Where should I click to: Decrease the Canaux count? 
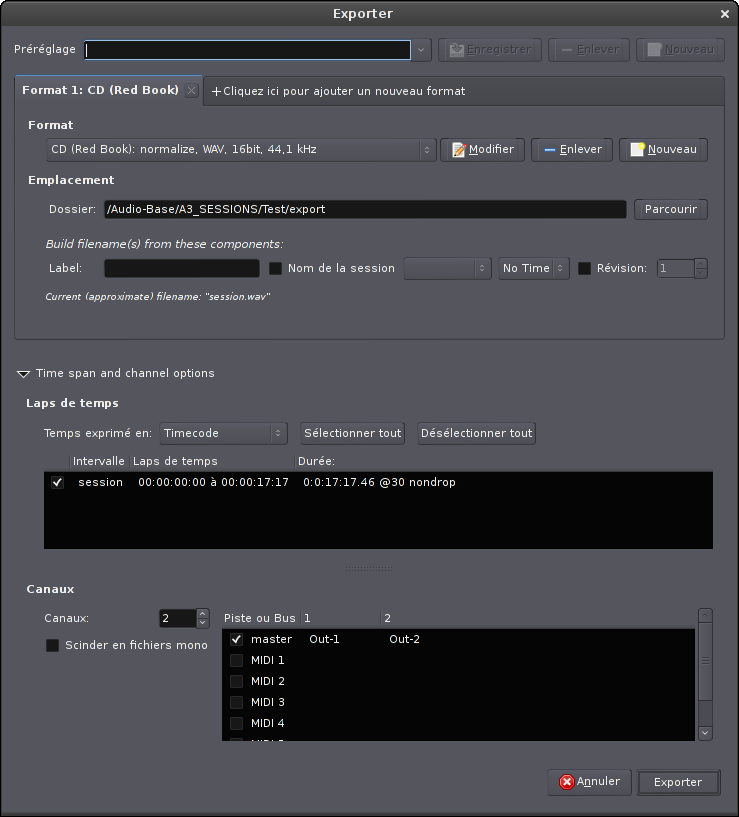tap(203, 623)
